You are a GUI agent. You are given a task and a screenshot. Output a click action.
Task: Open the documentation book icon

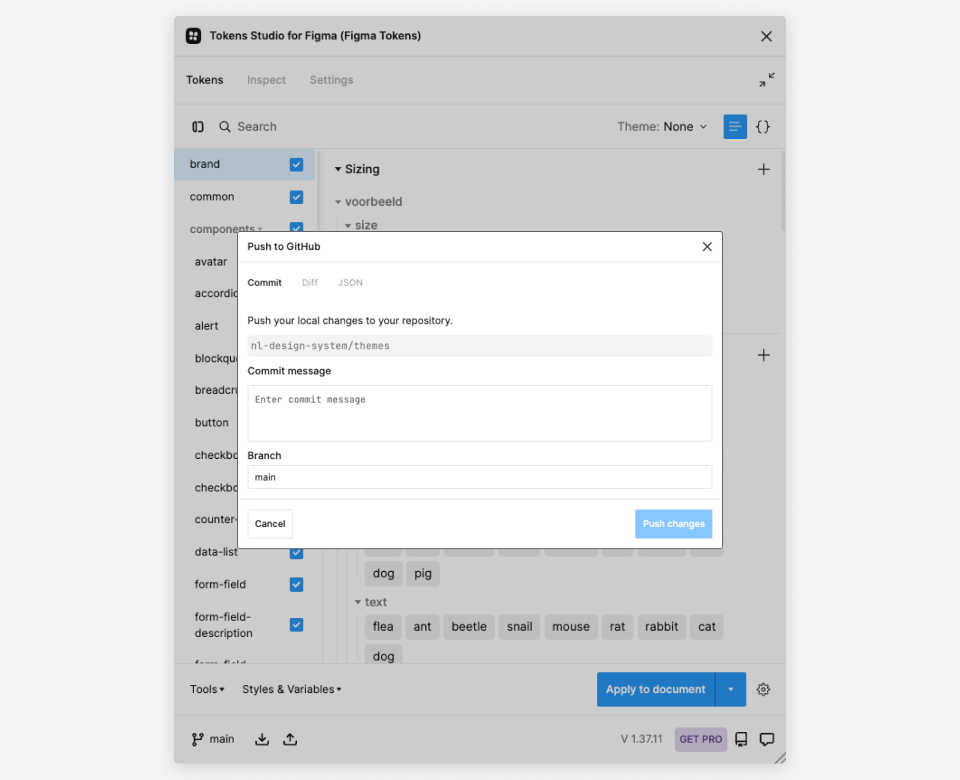tap(741, 739)
